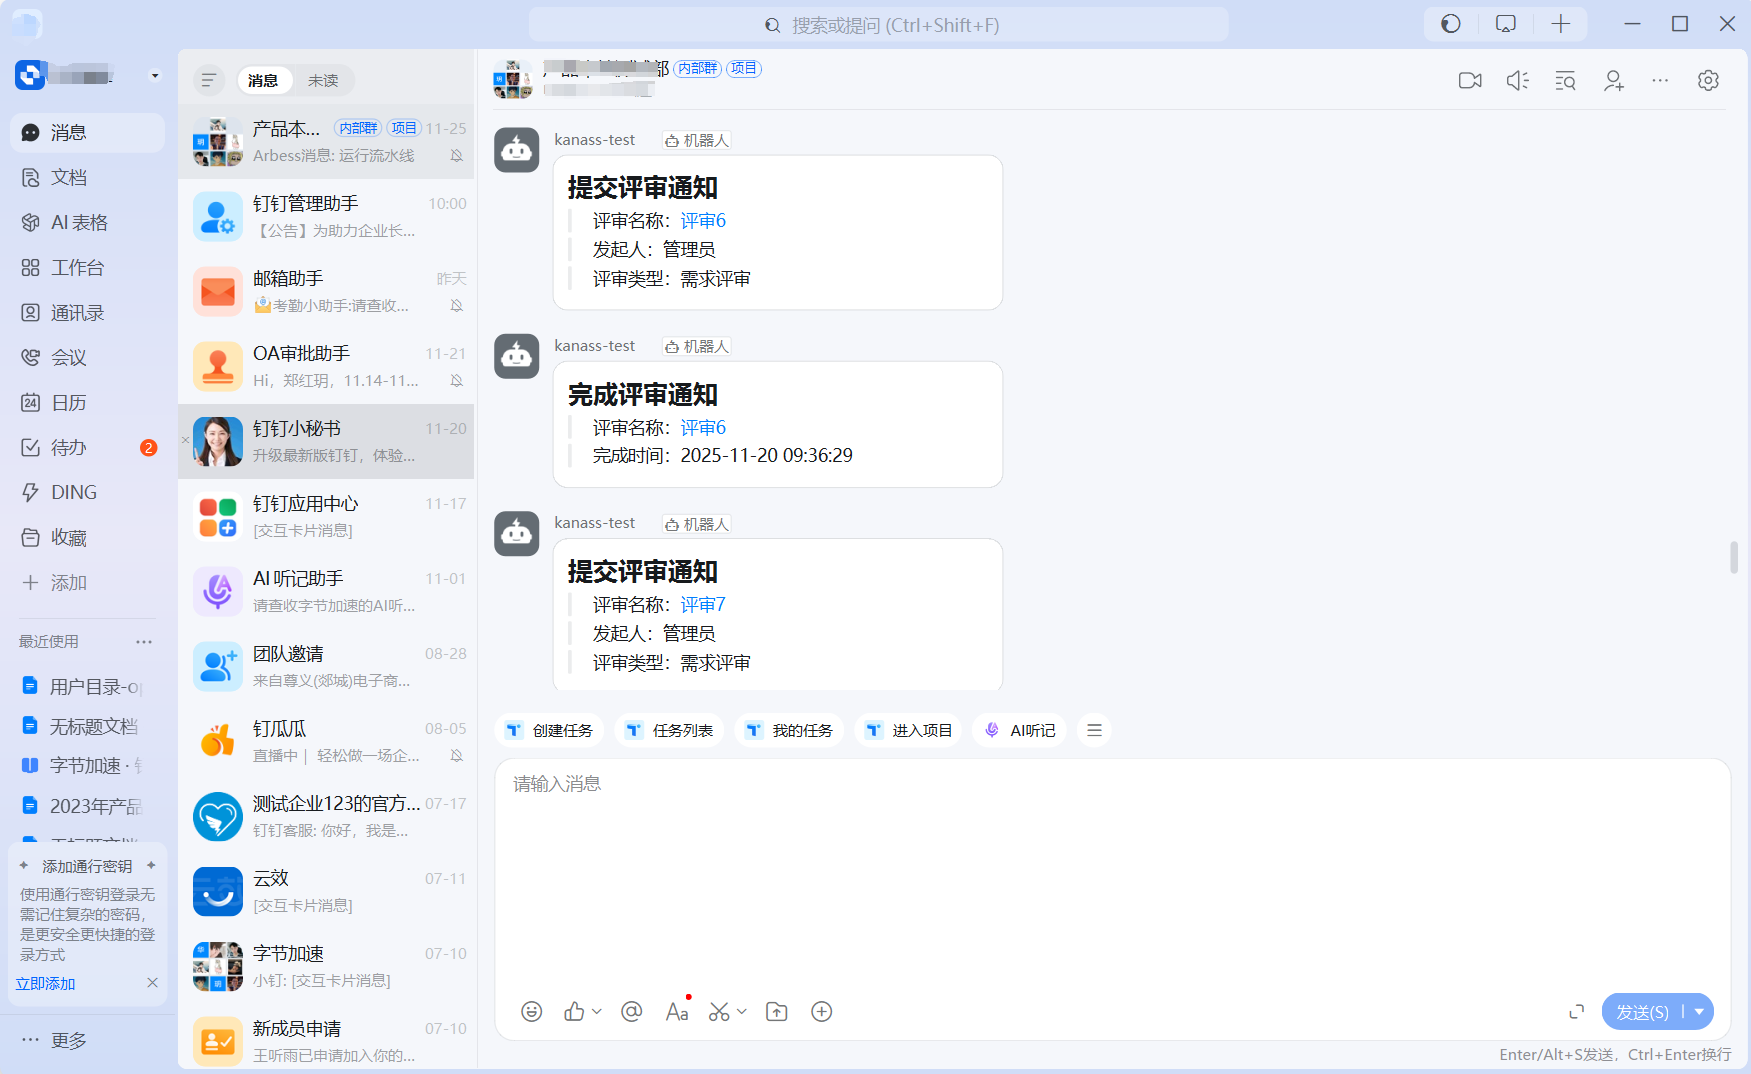Open the OA审批助手 conversation
Screen dimensions: 1751x1074
coord(326,367)
